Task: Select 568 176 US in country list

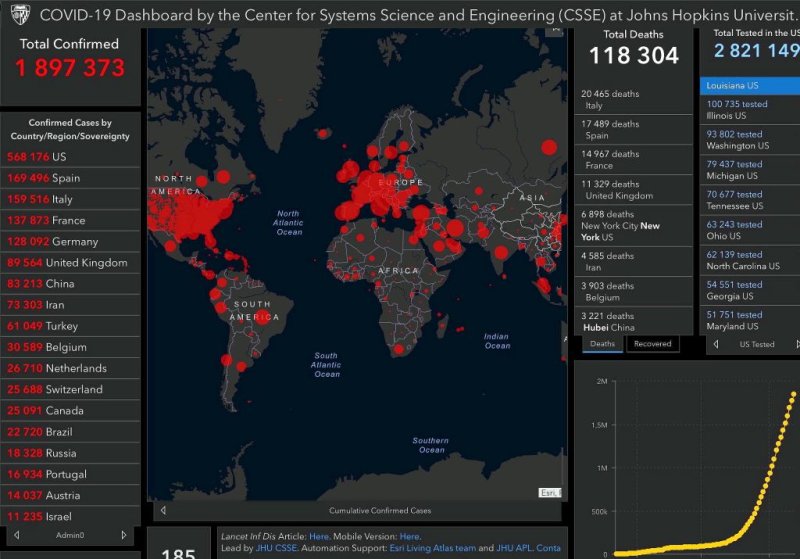Action: tap(70, 157)
